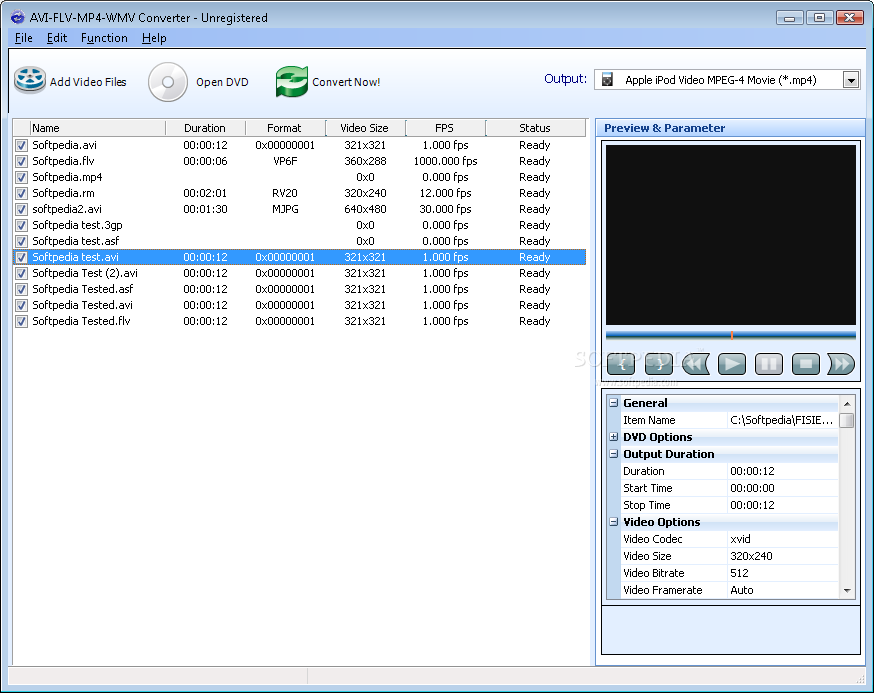
Task: Collapse the Video Options section
Action: coord(614,522)
